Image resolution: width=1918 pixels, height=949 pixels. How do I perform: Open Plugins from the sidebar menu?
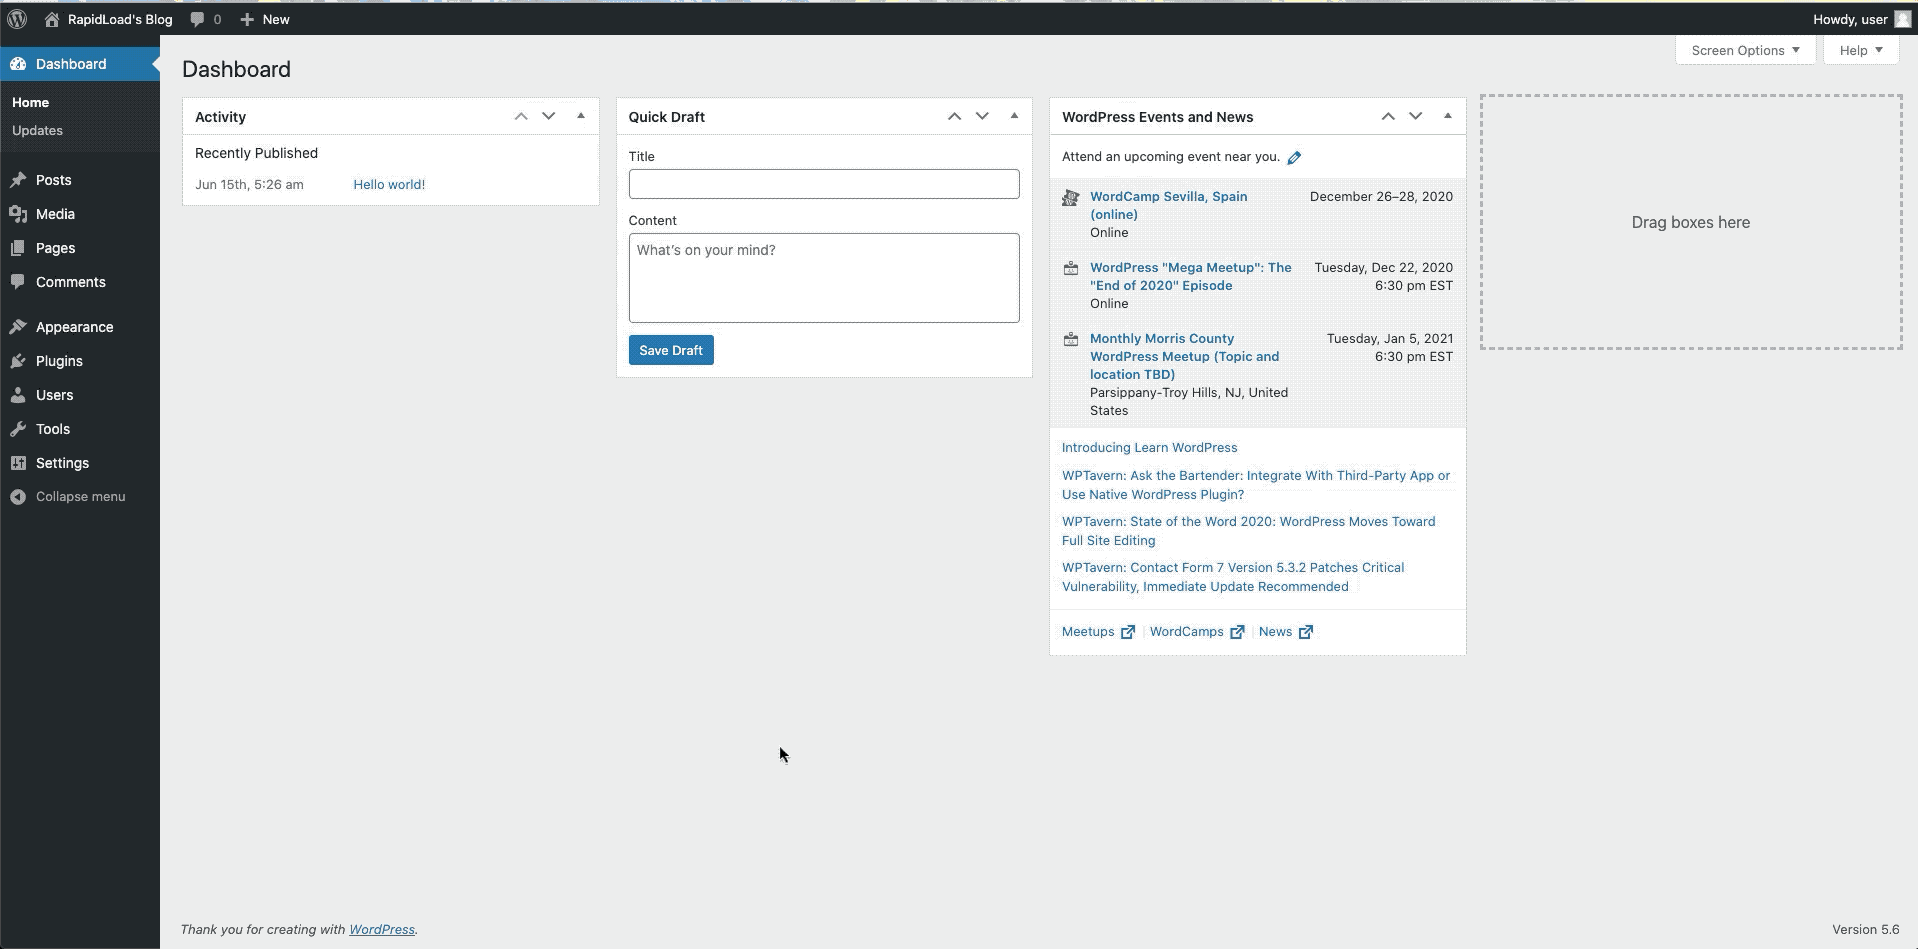[x=59, y=361]
